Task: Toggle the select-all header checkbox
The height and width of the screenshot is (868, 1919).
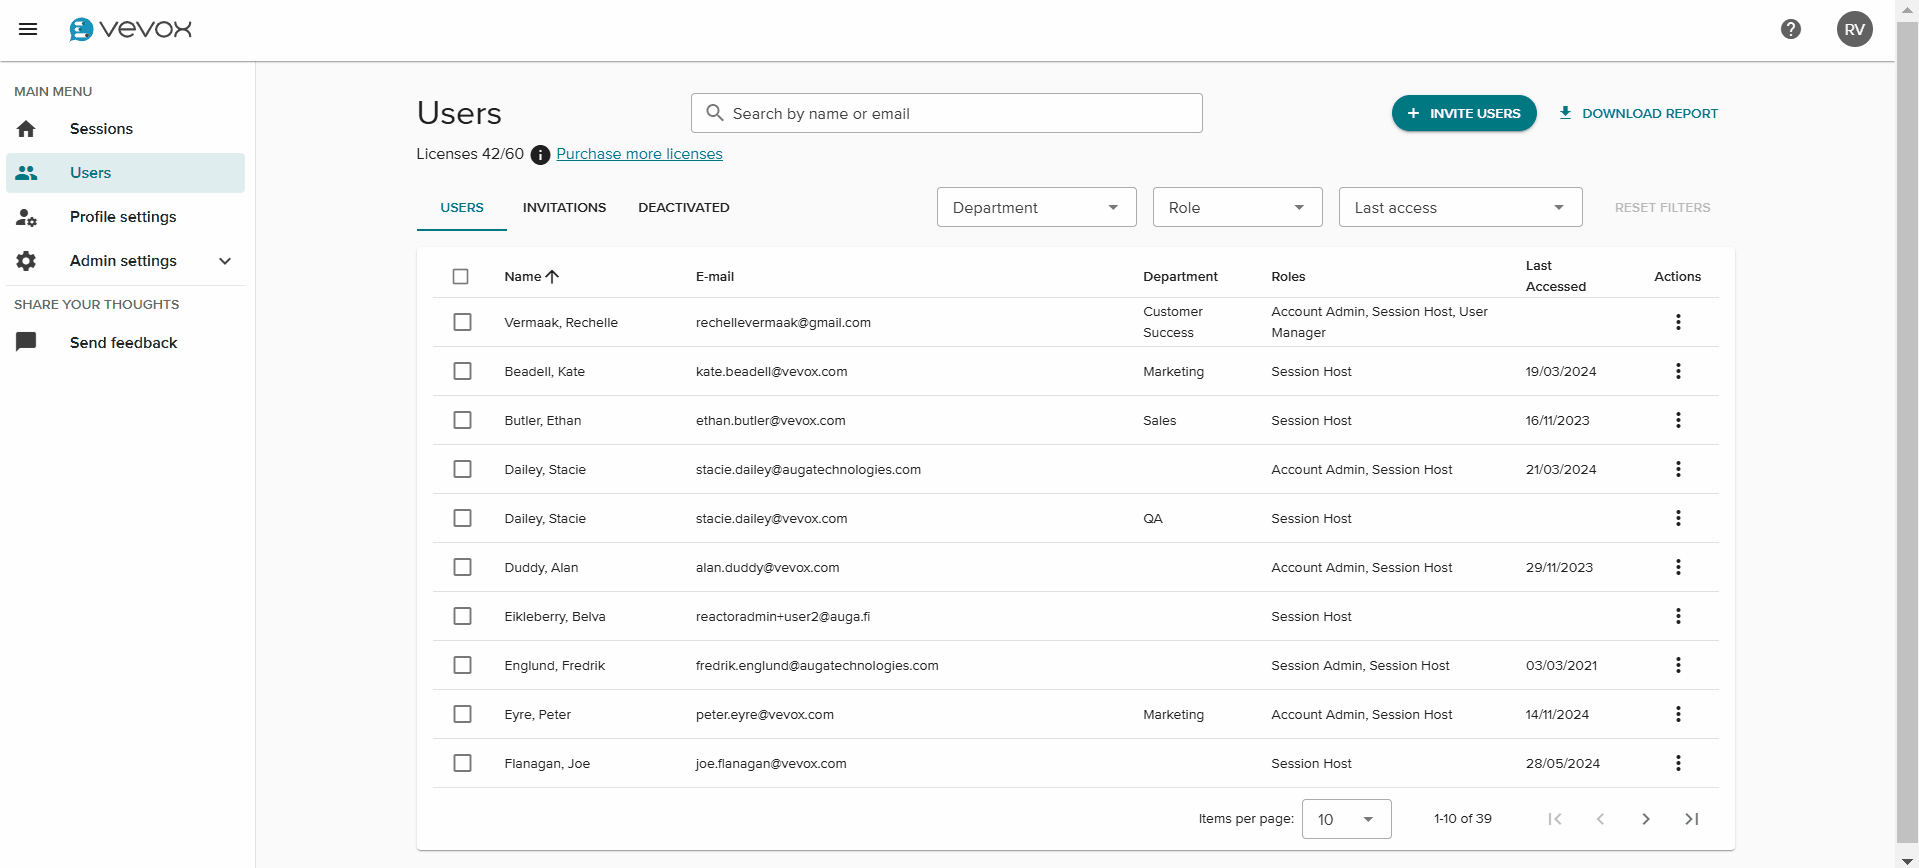Action: point(461,276)
